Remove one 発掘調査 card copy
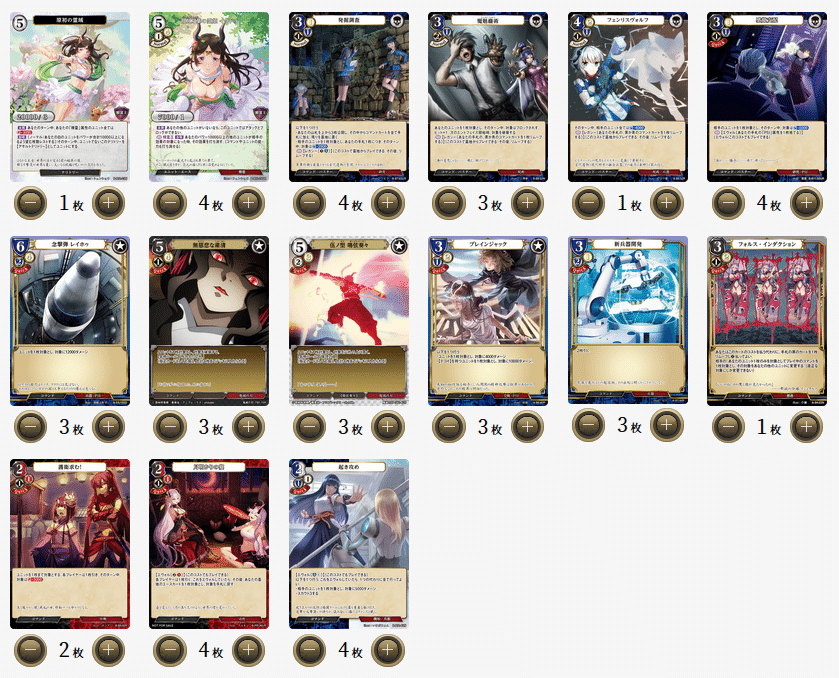839x678 pixels. click(310, 203)
